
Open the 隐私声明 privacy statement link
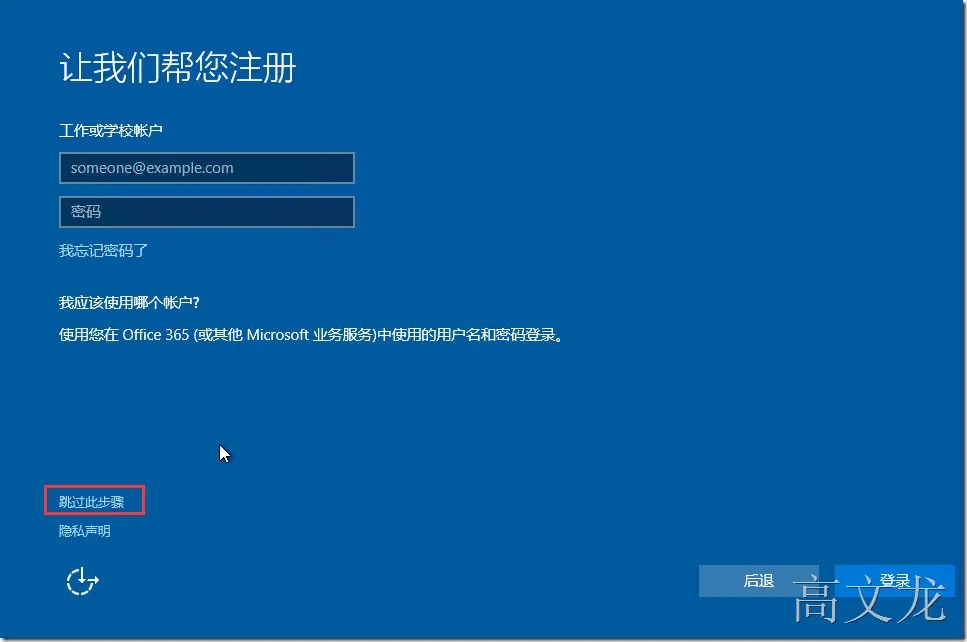(84, 531)
